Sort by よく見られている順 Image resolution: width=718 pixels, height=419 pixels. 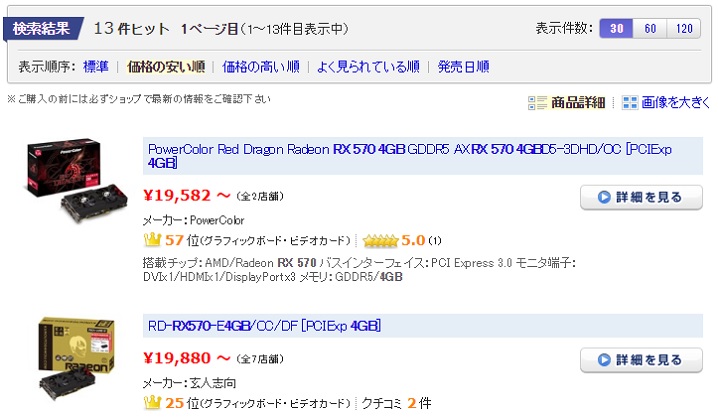tap(368, 67)
